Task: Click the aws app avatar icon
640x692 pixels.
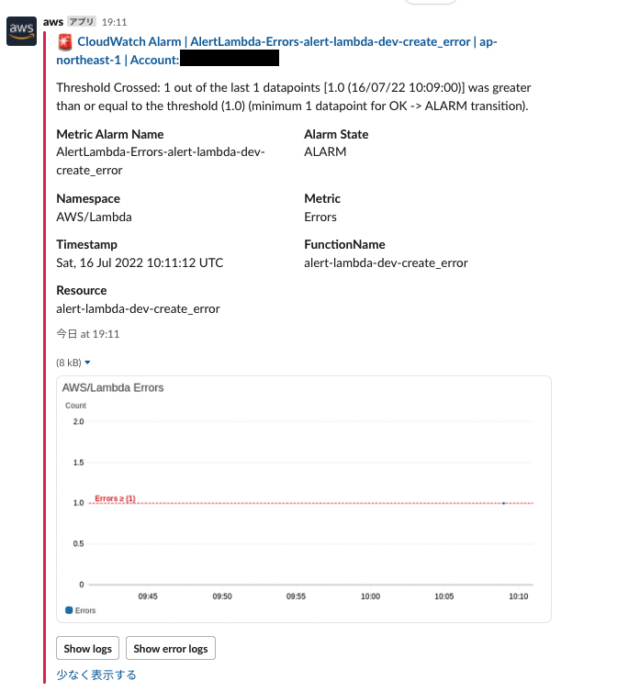Action: [21, 31]
